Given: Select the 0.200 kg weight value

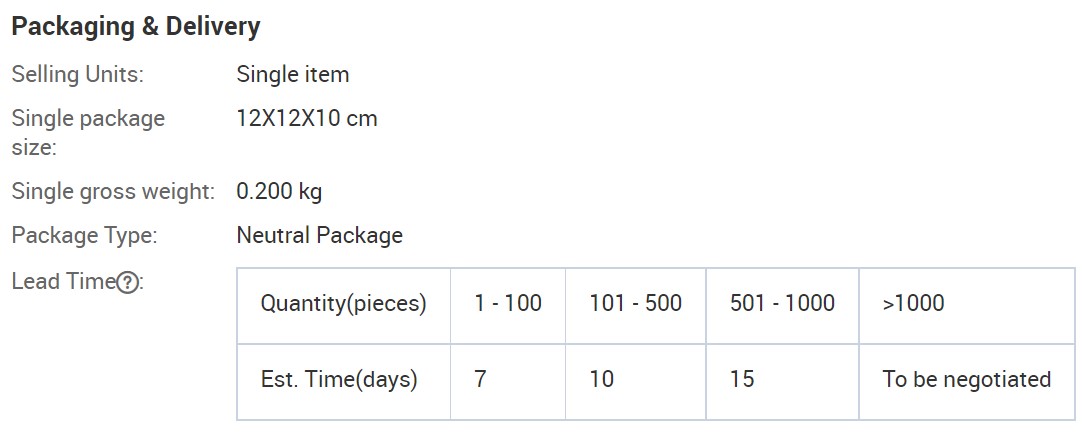Looking at the screenshot, I should (279, 191).
